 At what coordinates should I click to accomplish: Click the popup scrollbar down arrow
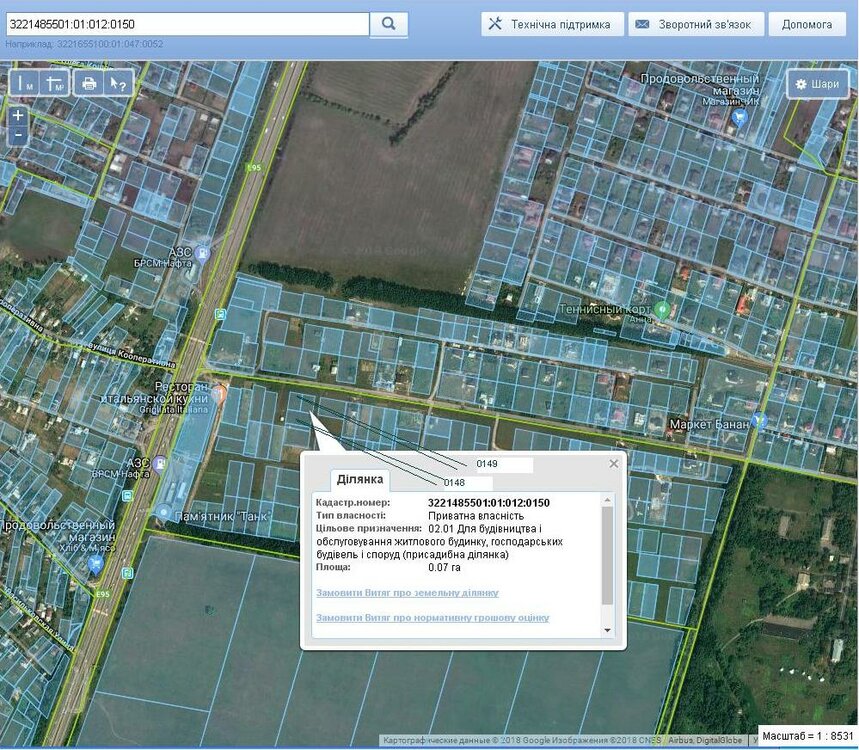(607, 631)
